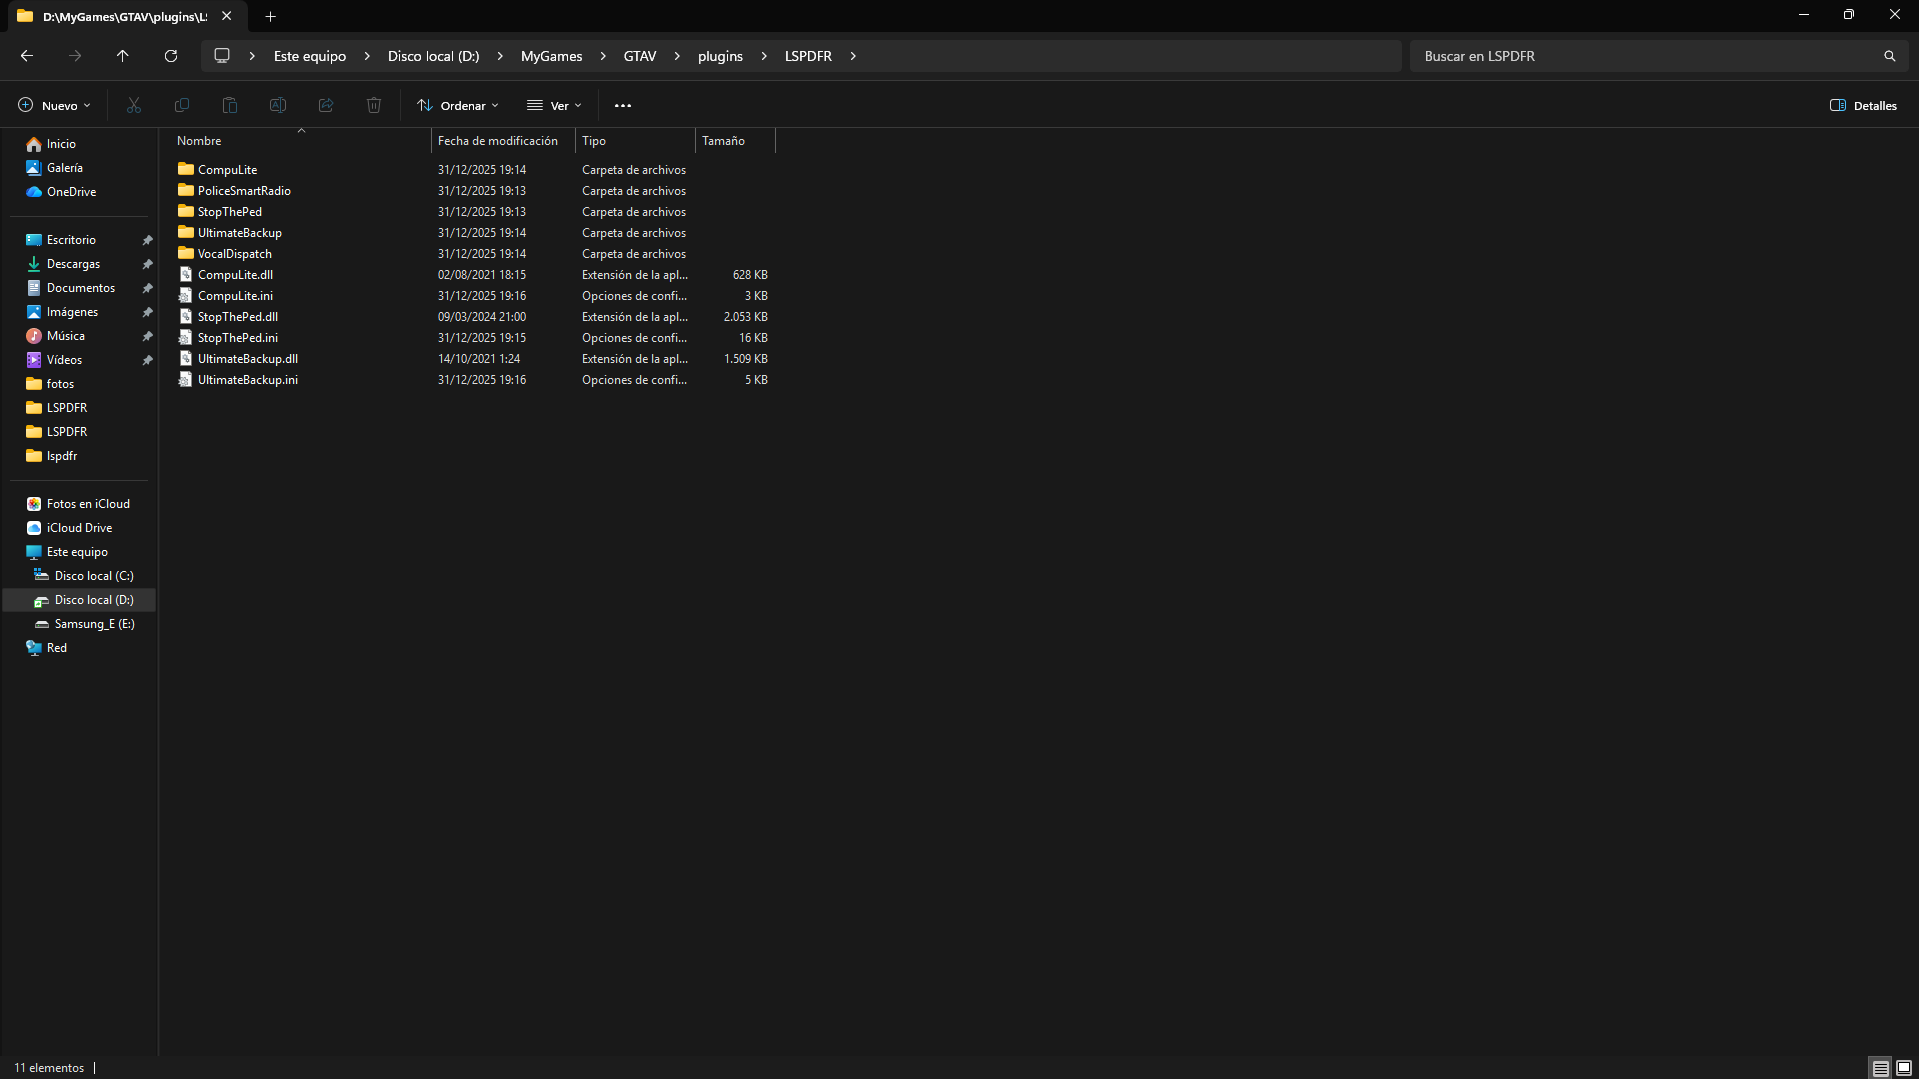
Task: Click Disco local (D:) breadcrumb
Action: coord(434,56)
